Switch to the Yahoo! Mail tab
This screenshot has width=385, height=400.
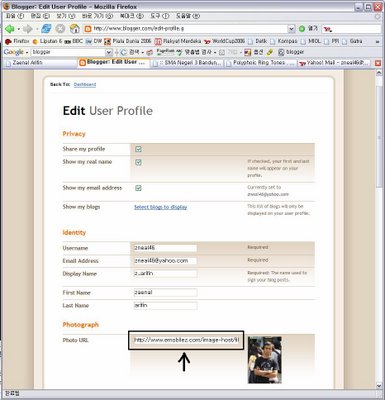pyautogui.click(x=334, y=63)
